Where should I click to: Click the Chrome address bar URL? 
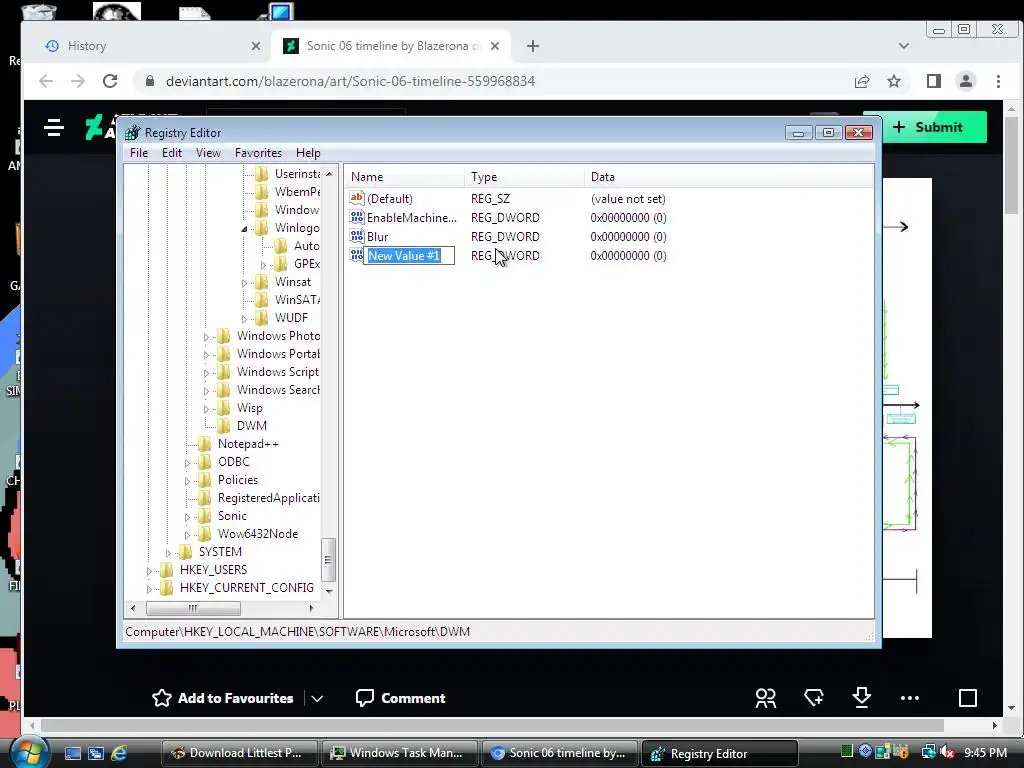[350, 81]
